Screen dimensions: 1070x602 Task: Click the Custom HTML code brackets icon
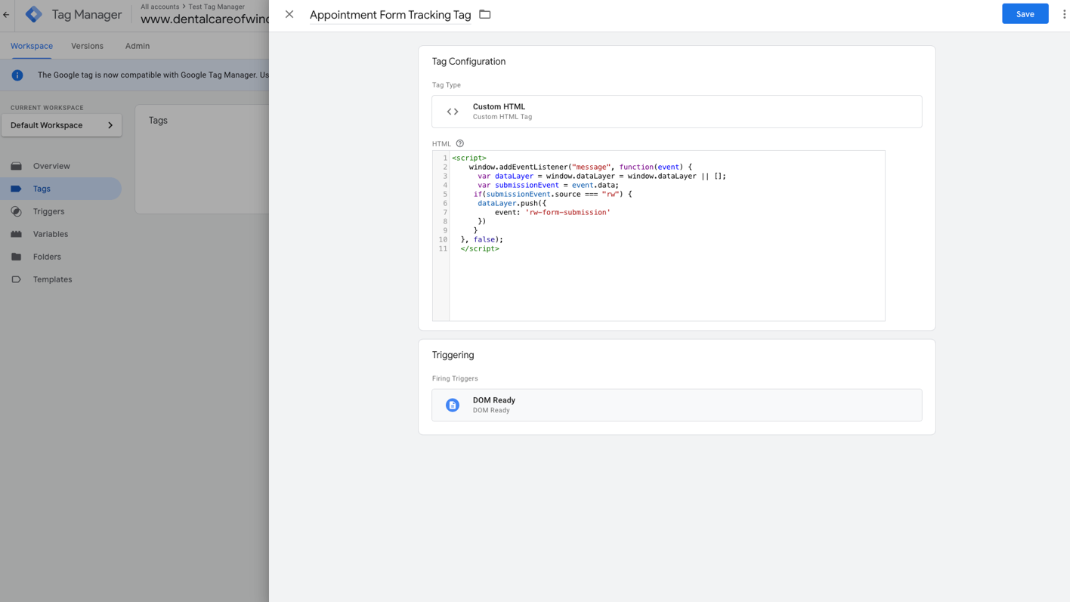pos(452,111)
